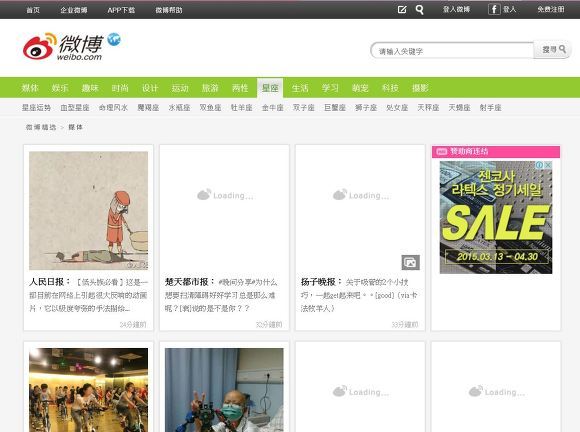Select the 娱乐 category tab

[x=60, y=88]
